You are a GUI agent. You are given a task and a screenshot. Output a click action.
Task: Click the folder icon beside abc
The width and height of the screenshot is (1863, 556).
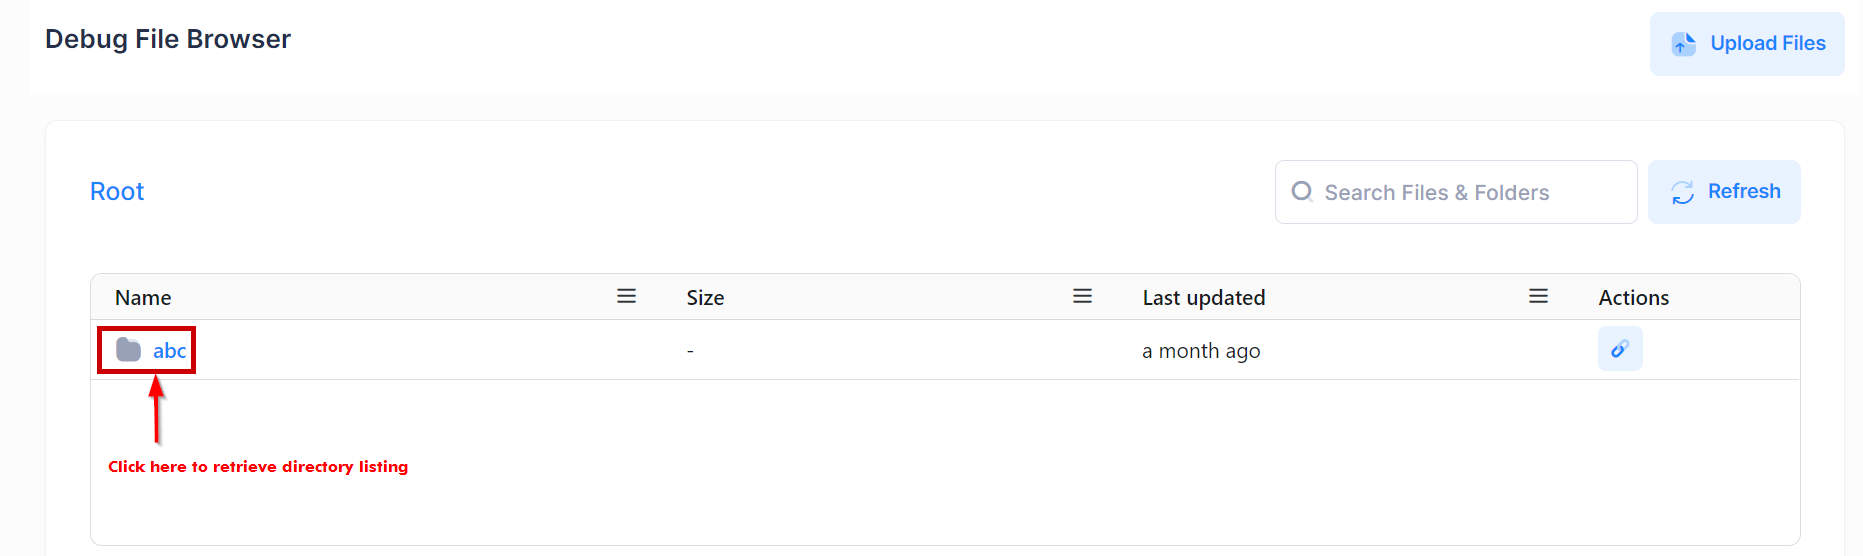(128, 349)
